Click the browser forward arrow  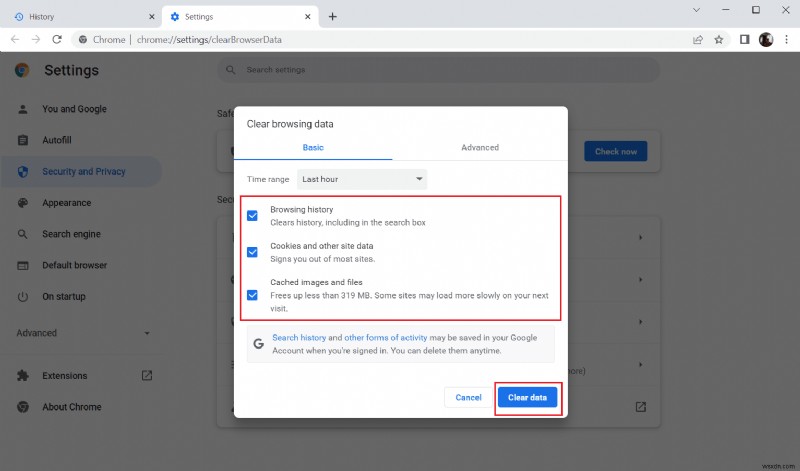(36, 39)
